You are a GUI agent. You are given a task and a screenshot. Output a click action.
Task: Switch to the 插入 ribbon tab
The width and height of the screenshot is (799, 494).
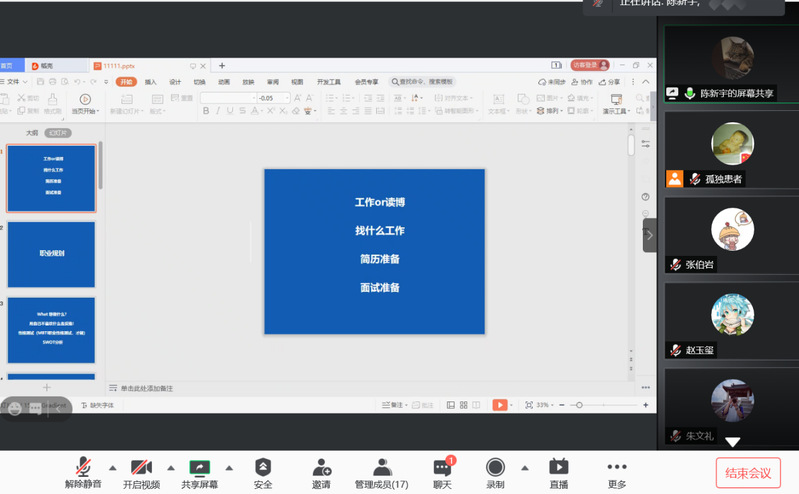(x=151, y=82)
